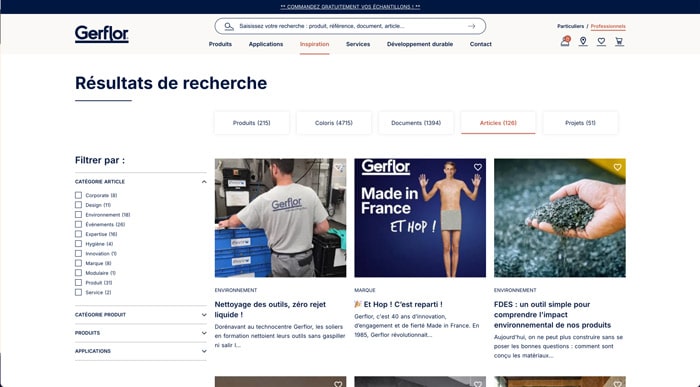
Task: Click the magnifier icon in search bar
Action: pyautogui.click(x=229, y=26)
